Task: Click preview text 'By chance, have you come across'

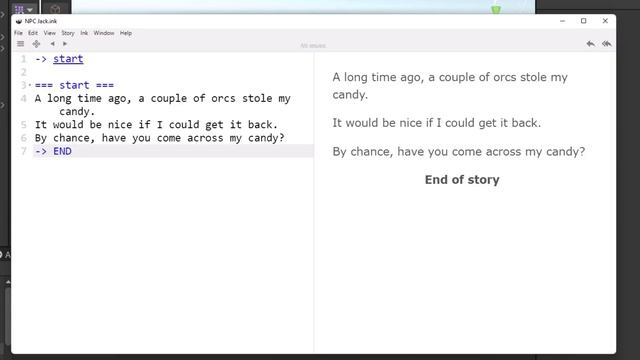Action: click(x=459, y=152)
